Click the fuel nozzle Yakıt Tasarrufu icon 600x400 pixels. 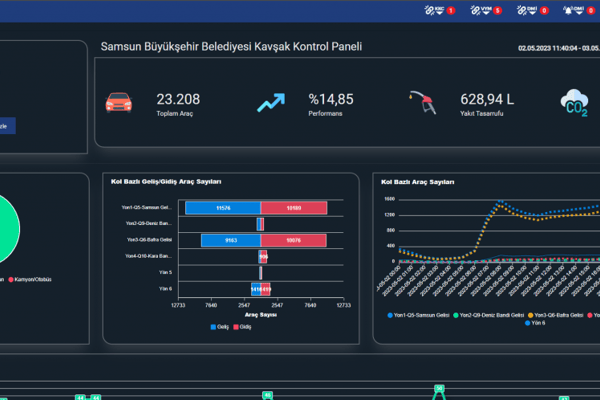pyautogui.click(x=423, y=102)
